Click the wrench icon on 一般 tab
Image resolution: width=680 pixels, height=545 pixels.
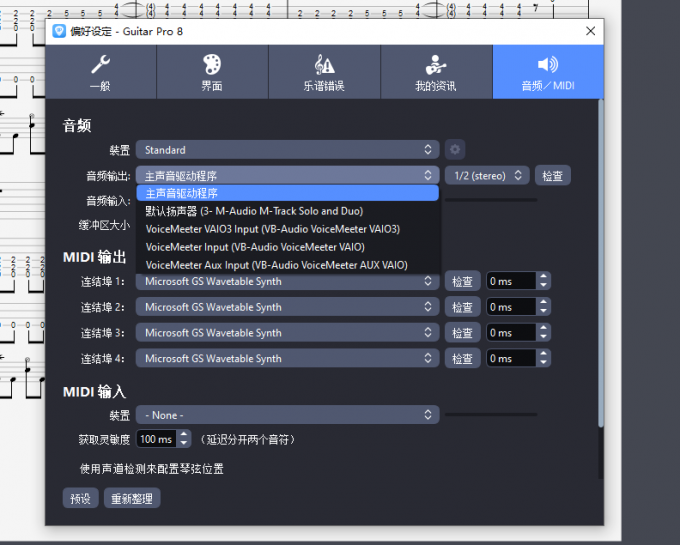click(101, 65)
